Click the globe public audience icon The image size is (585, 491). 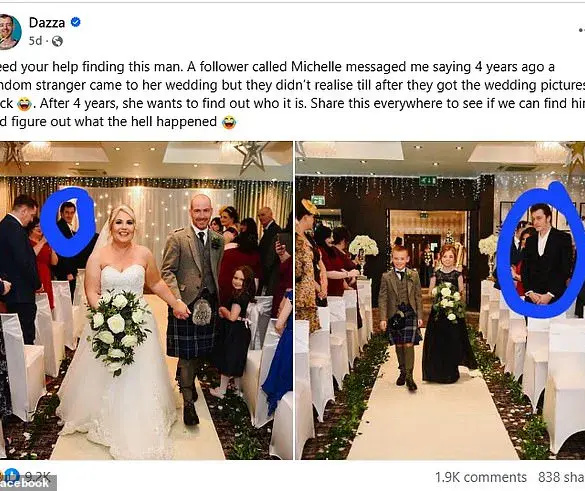point(57,41)
